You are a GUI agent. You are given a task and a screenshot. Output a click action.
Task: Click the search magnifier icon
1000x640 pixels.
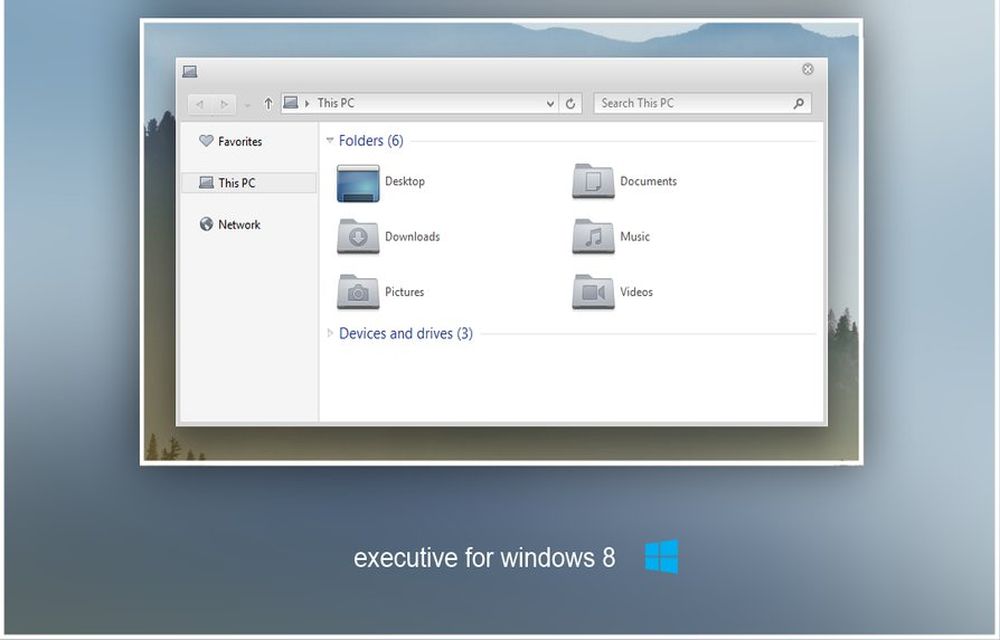[798, 103]
